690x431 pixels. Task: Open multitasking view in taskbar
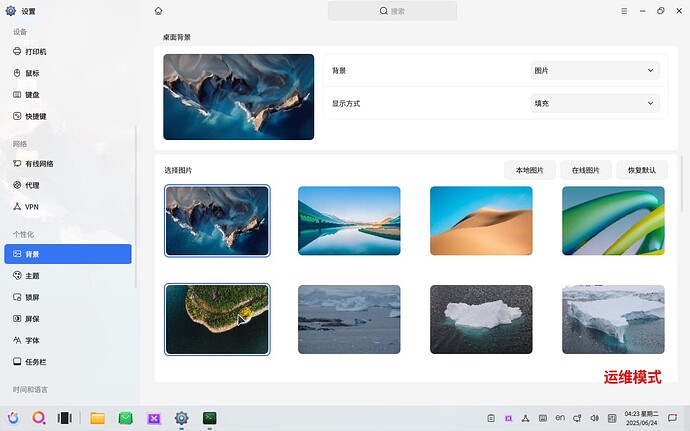64,418
